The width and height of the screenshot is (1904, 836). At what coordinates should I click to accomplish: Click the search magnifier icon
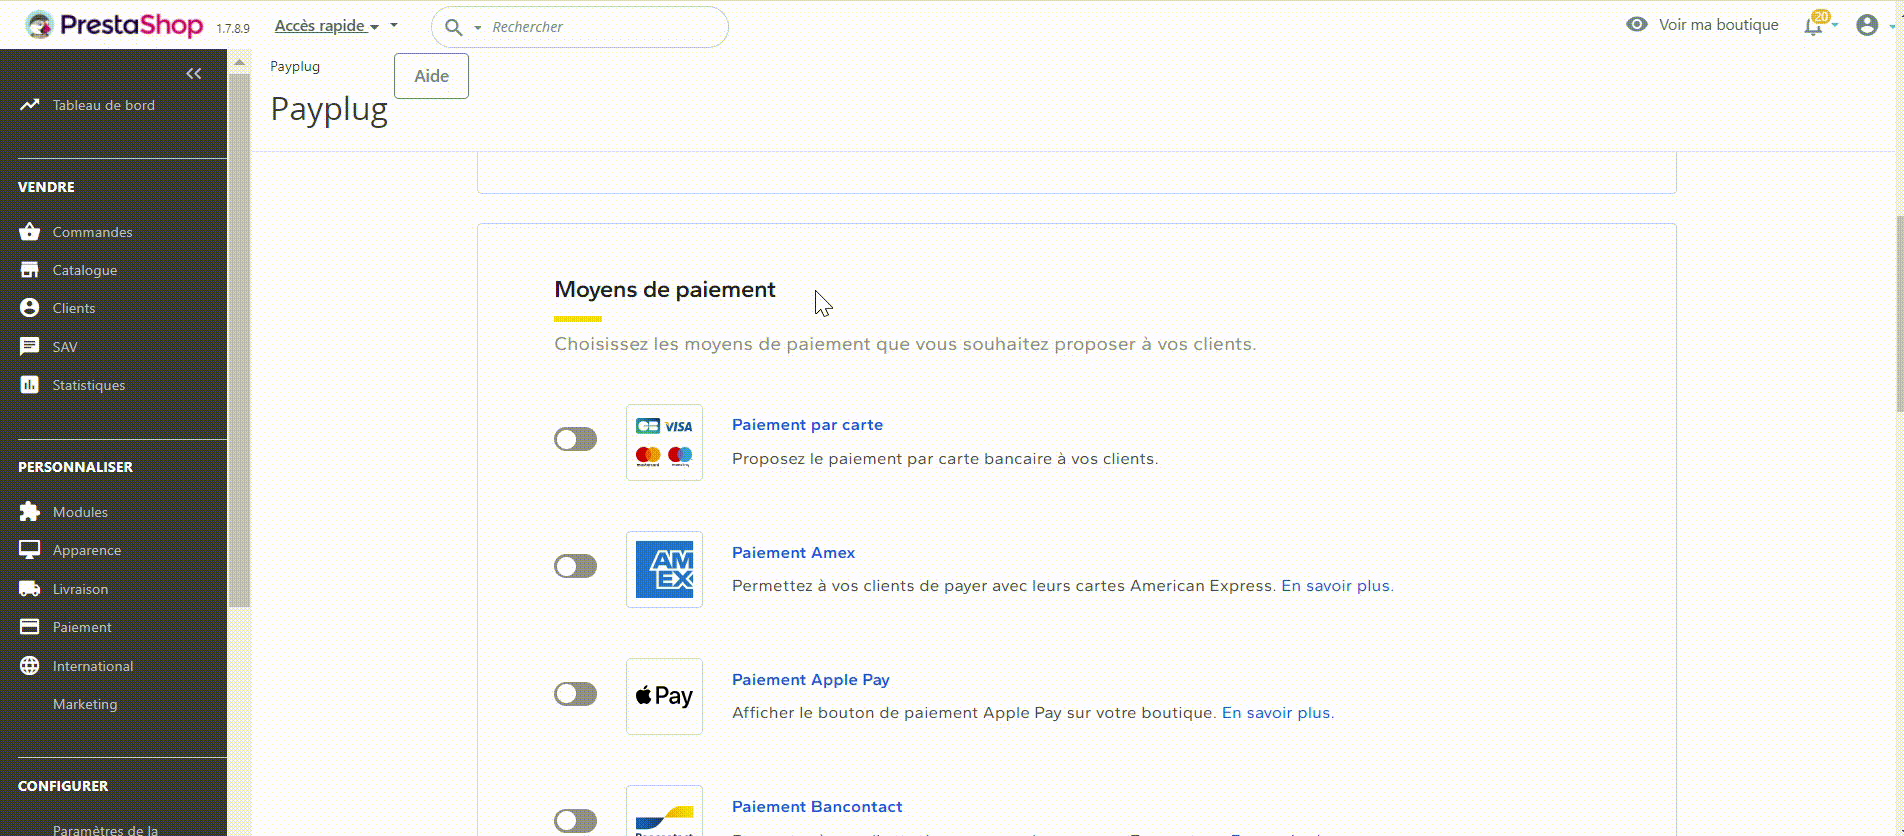pyautogui.click(x=453, y=27)
